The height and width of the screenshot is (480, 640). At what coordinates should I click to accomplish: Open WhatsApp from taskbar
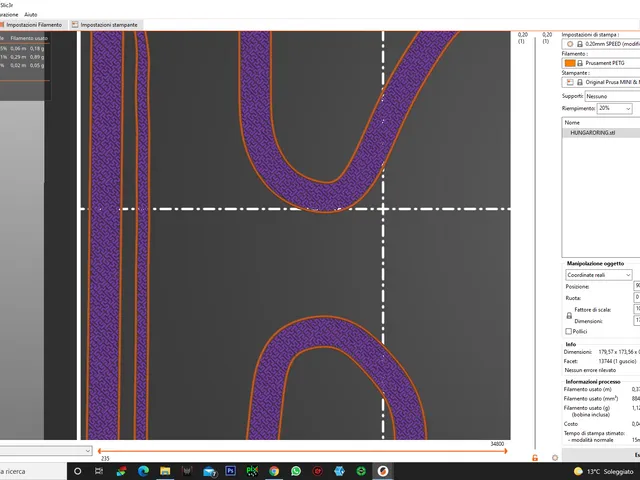tap(296, 471)
